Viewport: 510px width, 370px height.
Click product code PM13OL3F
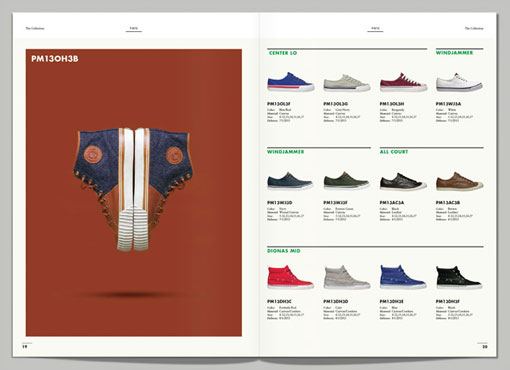(x=279, y=104)
